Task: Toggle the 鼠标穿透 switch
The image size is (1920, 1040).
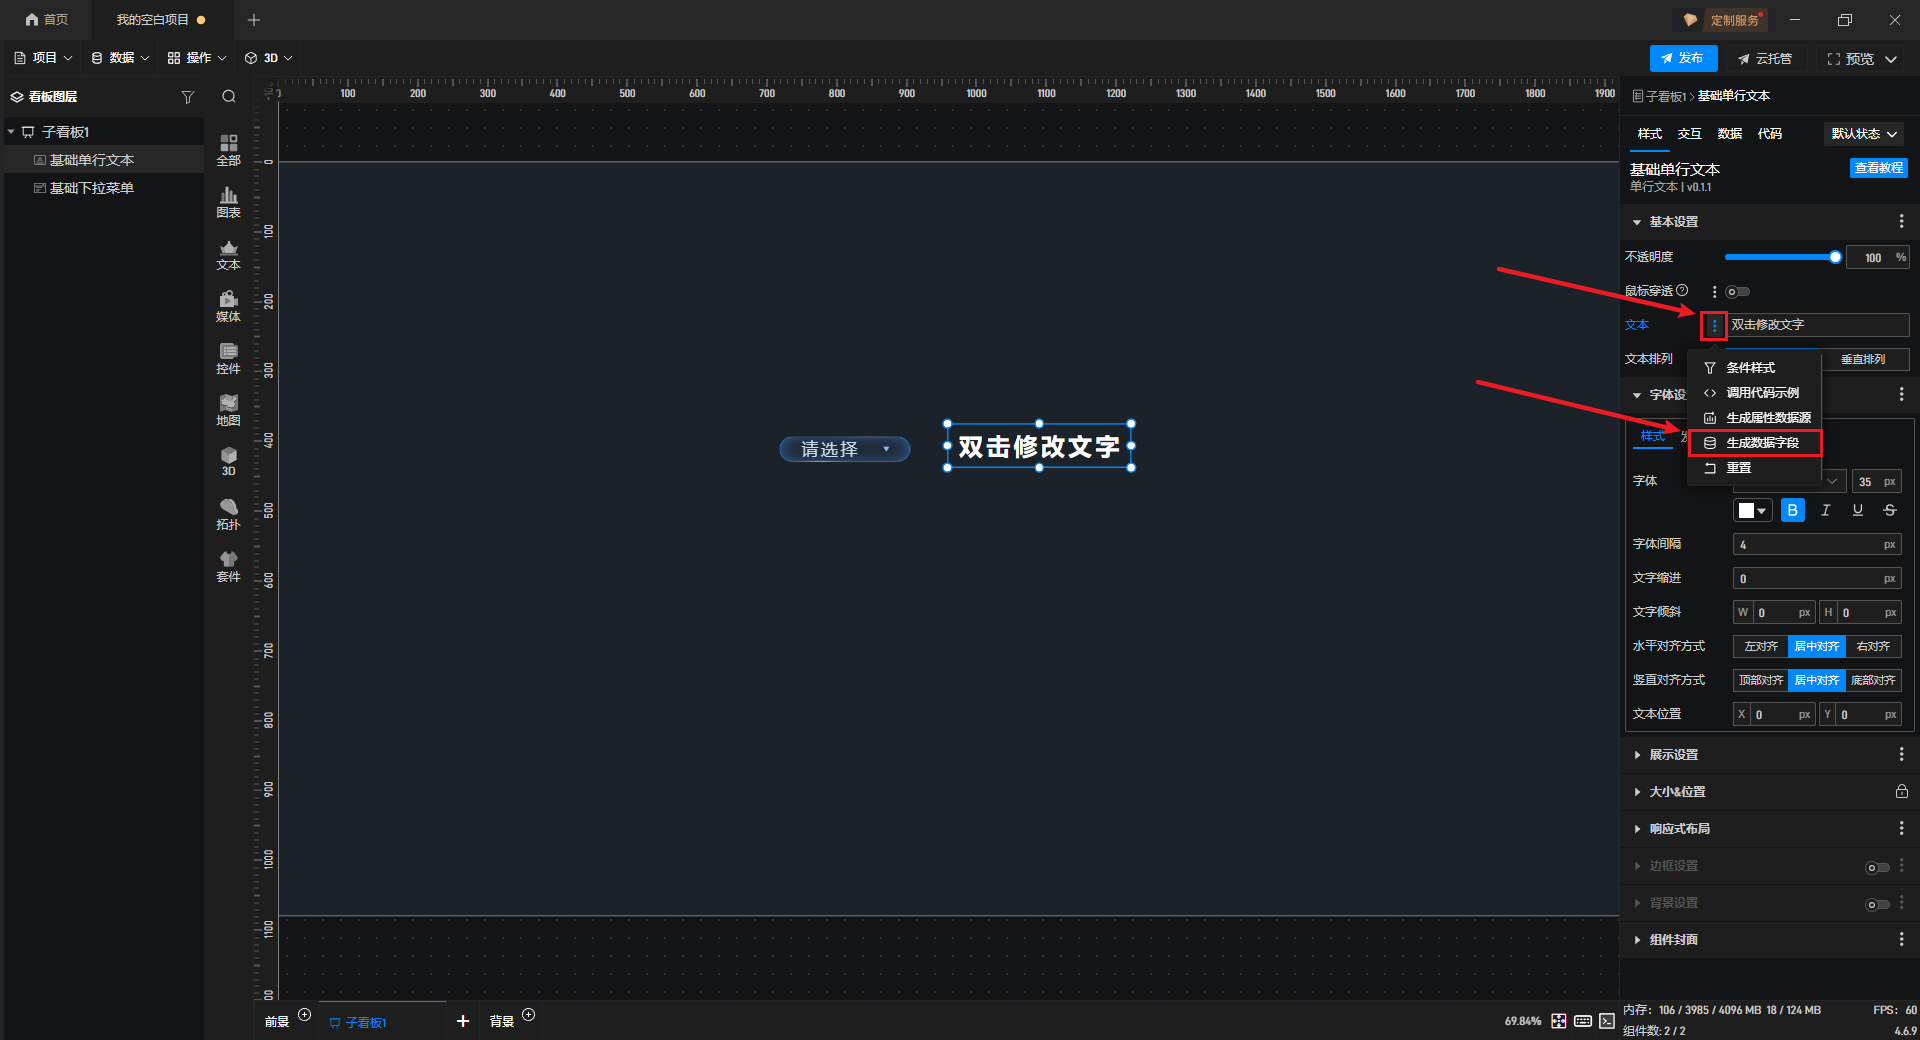Action: pos(1738,292)
